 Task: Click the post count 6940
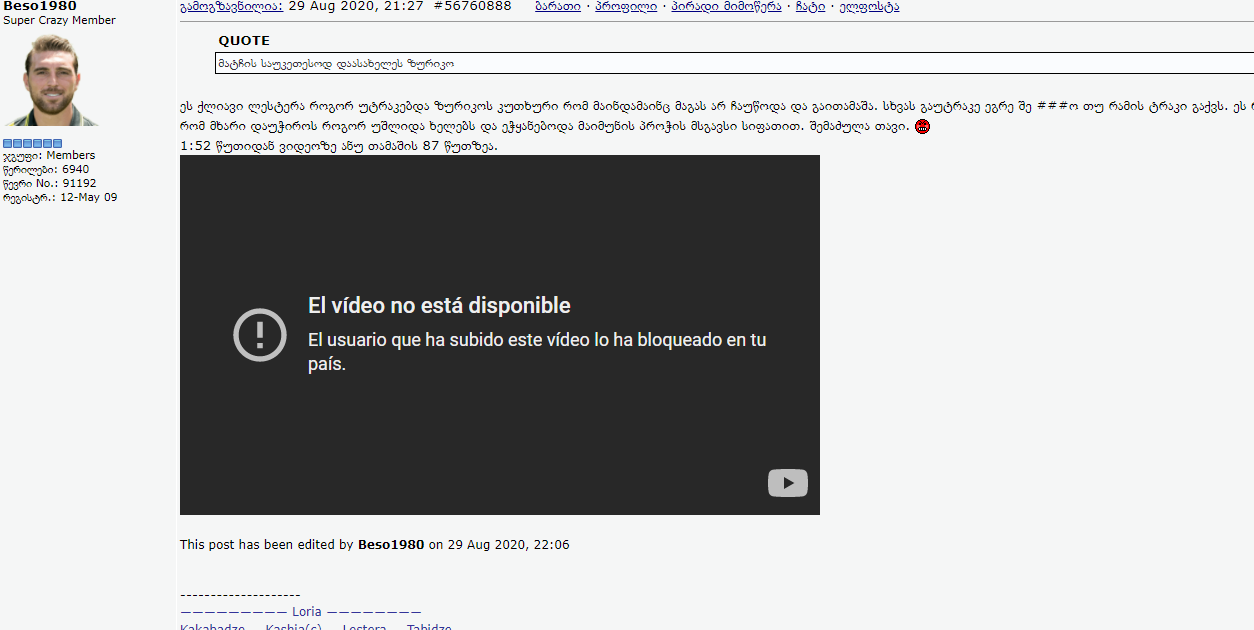(75, 169)
